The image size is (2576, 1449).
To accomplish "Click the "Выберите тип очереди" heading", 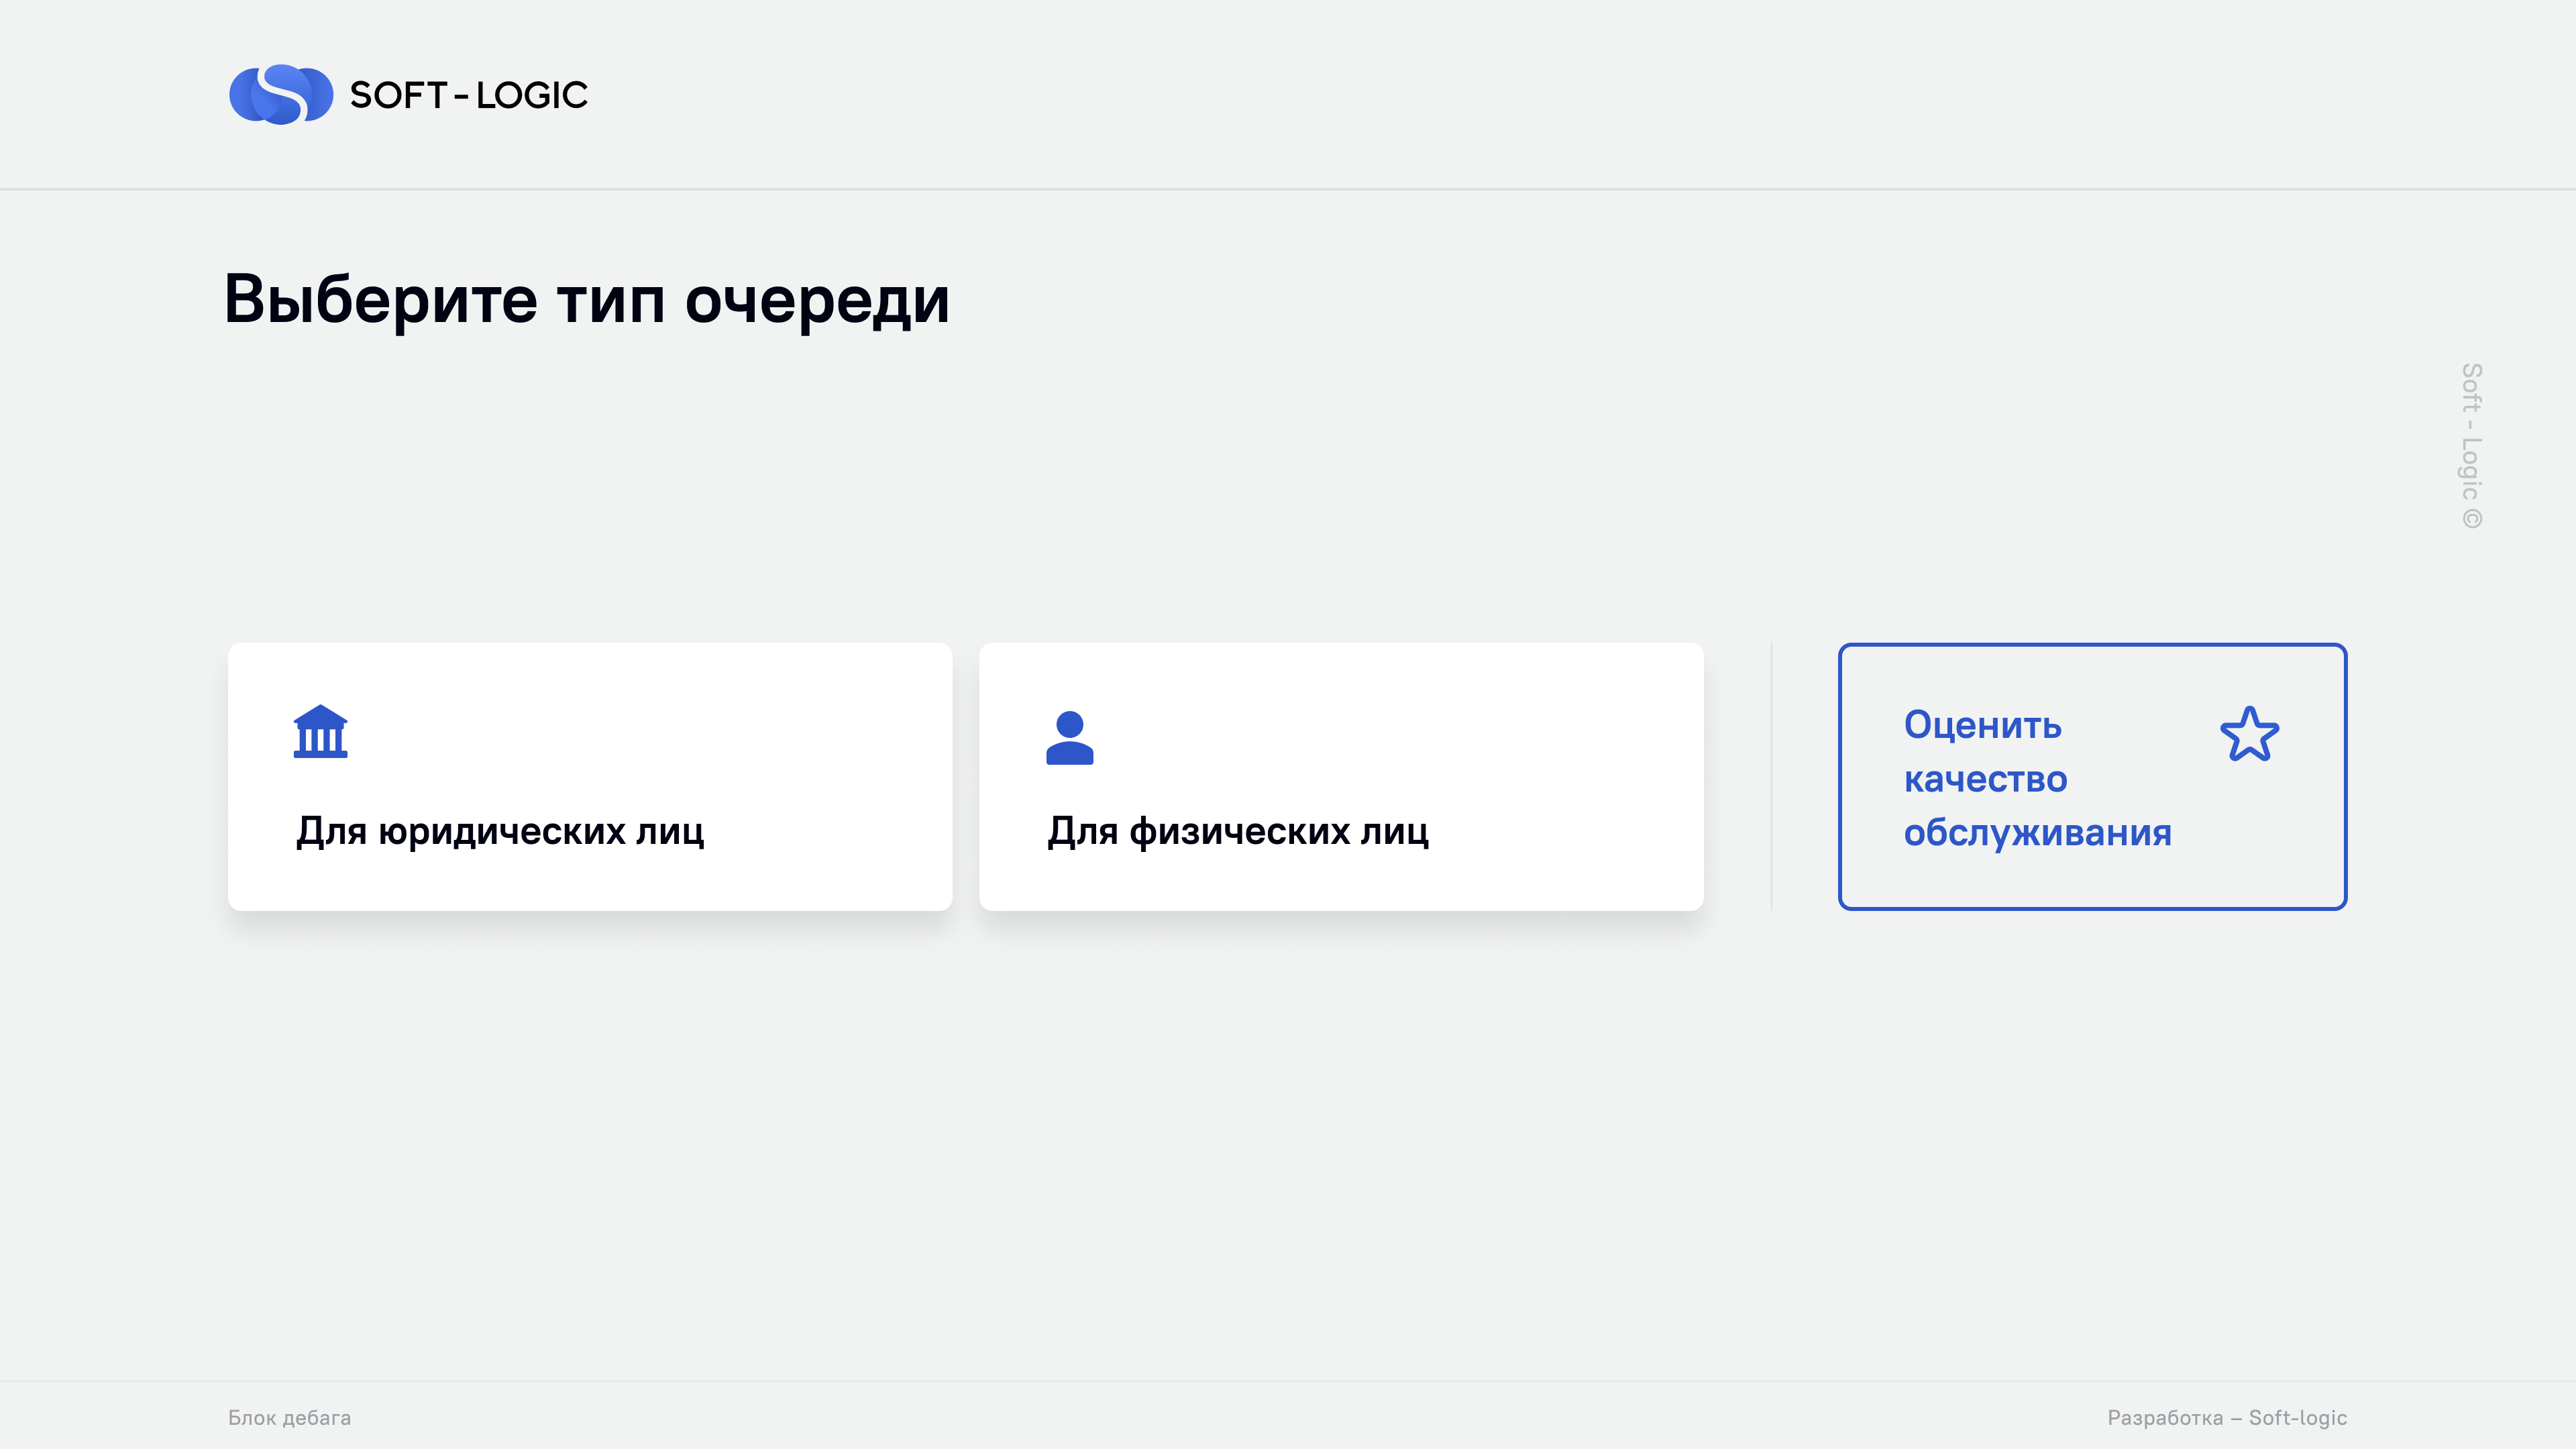I will [x=587, y=300].
